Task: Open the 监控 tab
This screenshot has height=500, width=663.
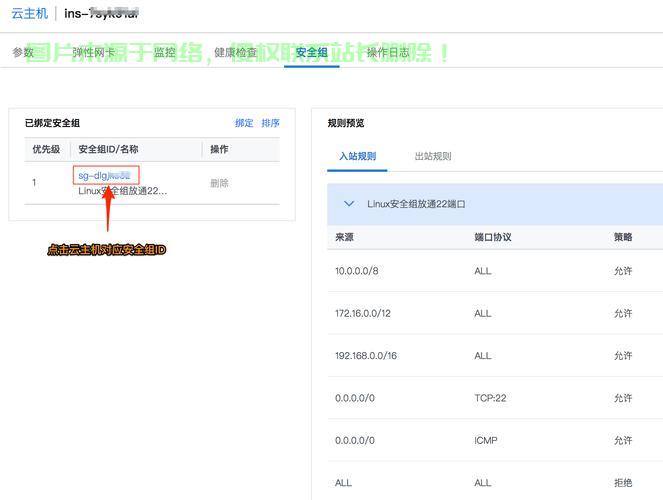Action: tap(164, 53)
